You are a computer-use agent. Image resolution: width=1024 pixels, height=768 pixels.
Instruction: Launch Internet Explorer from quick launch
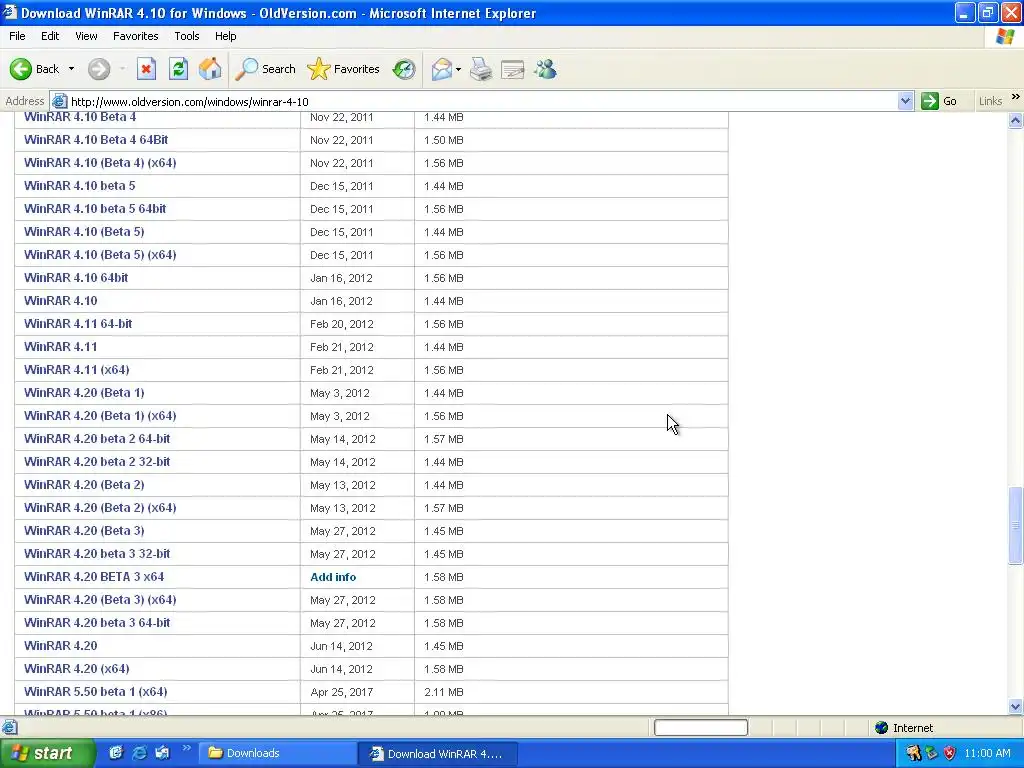point(139,753)
